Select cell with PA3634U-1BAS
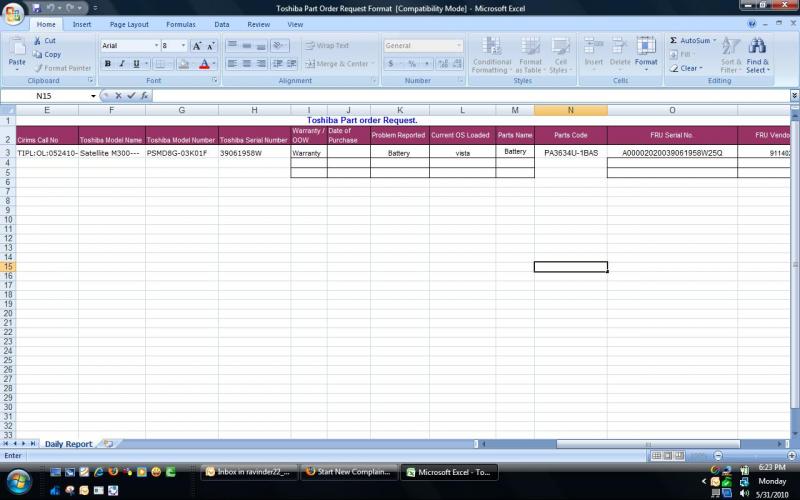Image resolution: width=800 pixels, height=500 pixels. [x=570, y=153]
